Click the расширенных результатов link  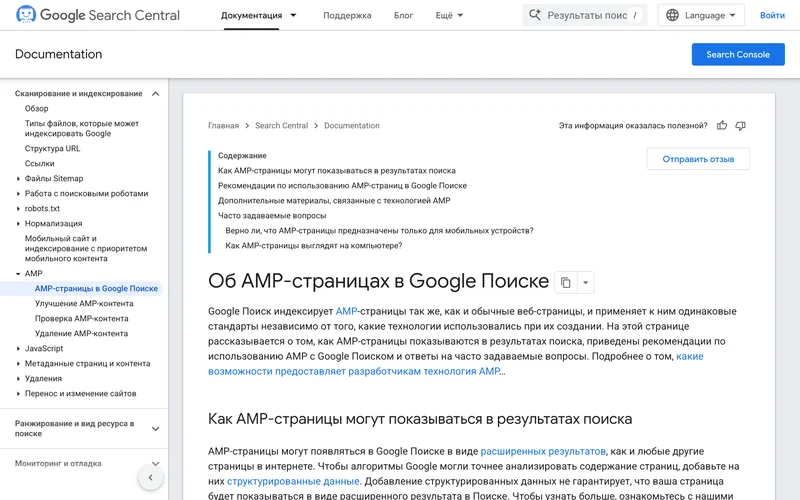[x=543, y=452]
